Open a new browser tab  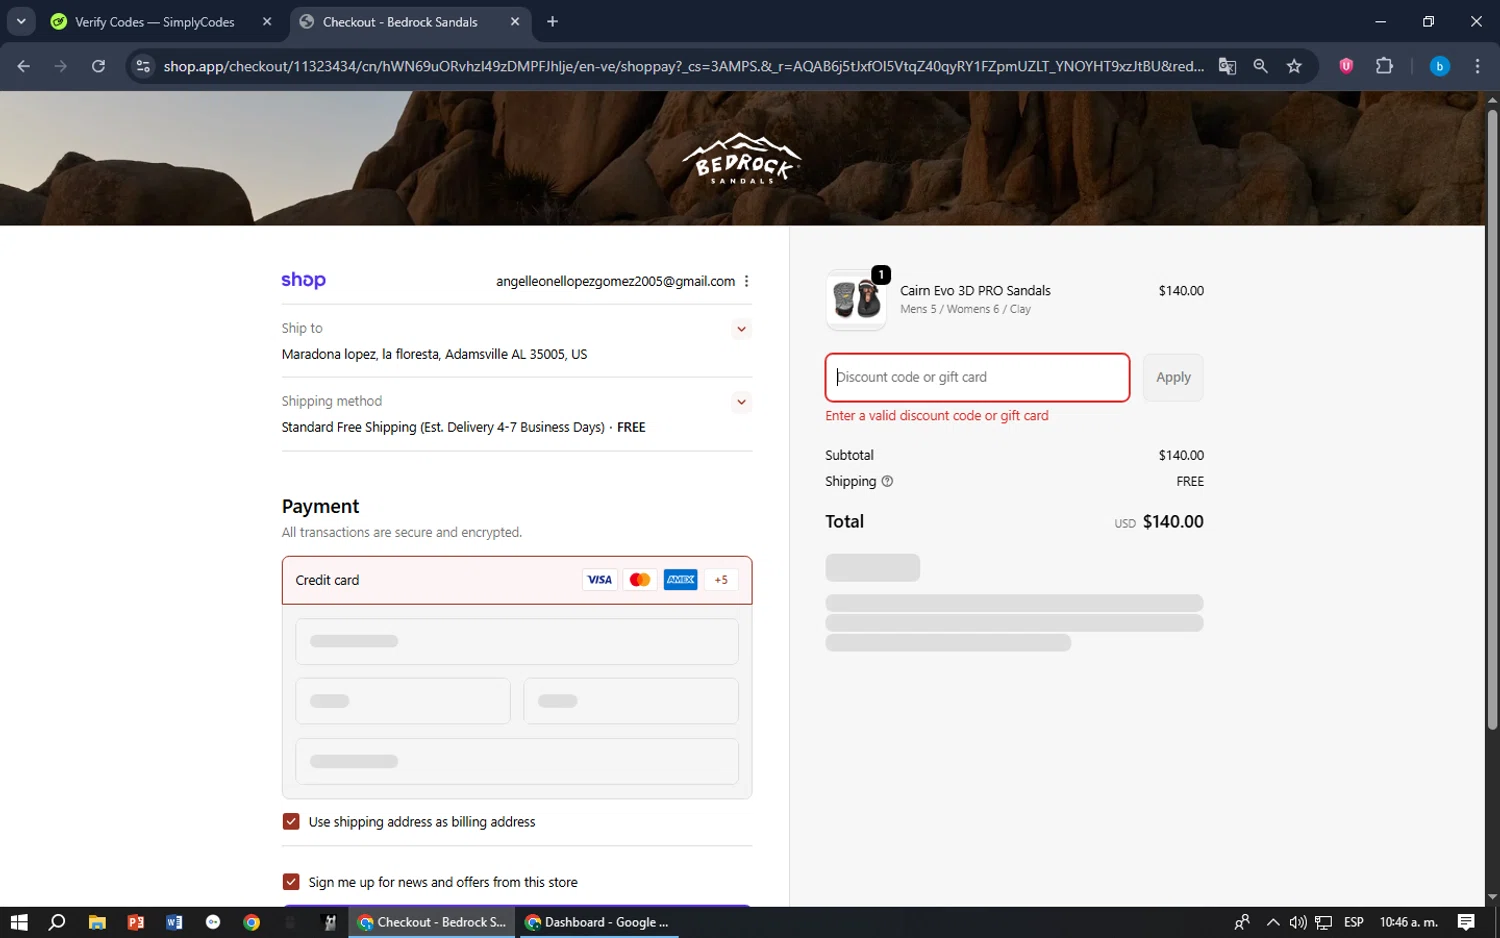click(x=552, y=21)
